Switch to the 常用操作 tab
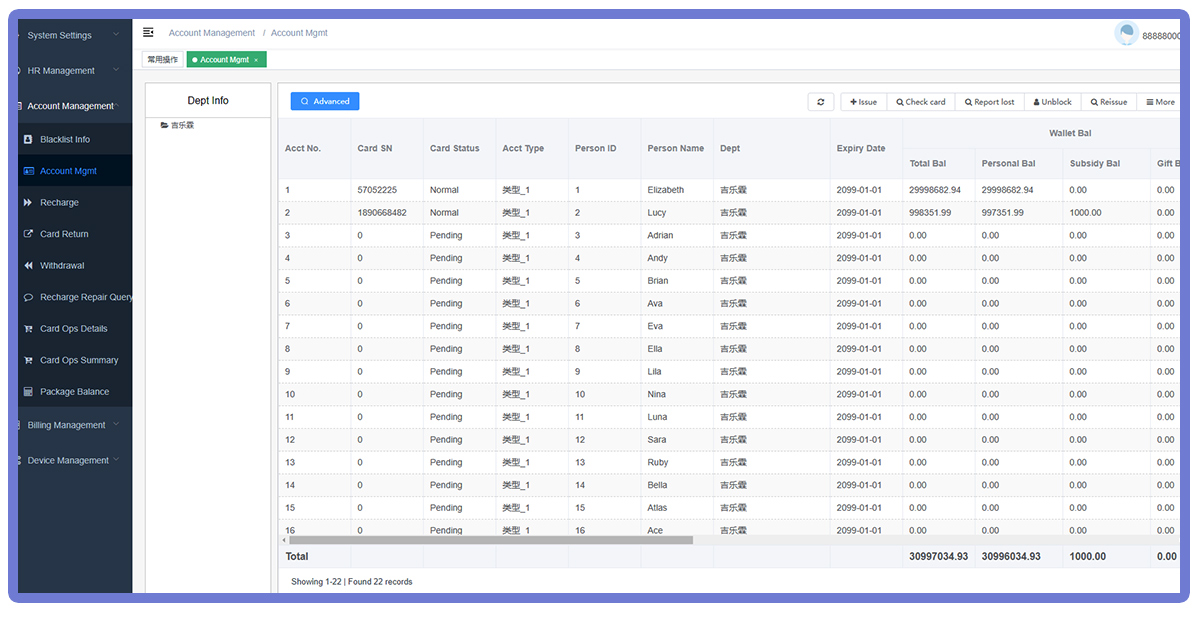 (x=162, y=60)
